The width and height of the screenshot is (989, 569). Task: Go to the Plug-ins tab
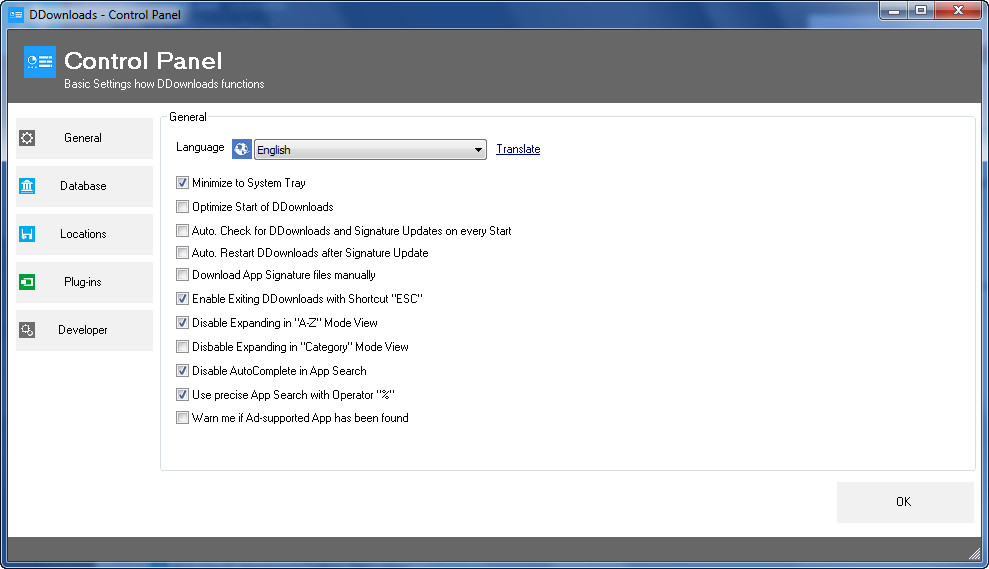(x=85, y=282)
